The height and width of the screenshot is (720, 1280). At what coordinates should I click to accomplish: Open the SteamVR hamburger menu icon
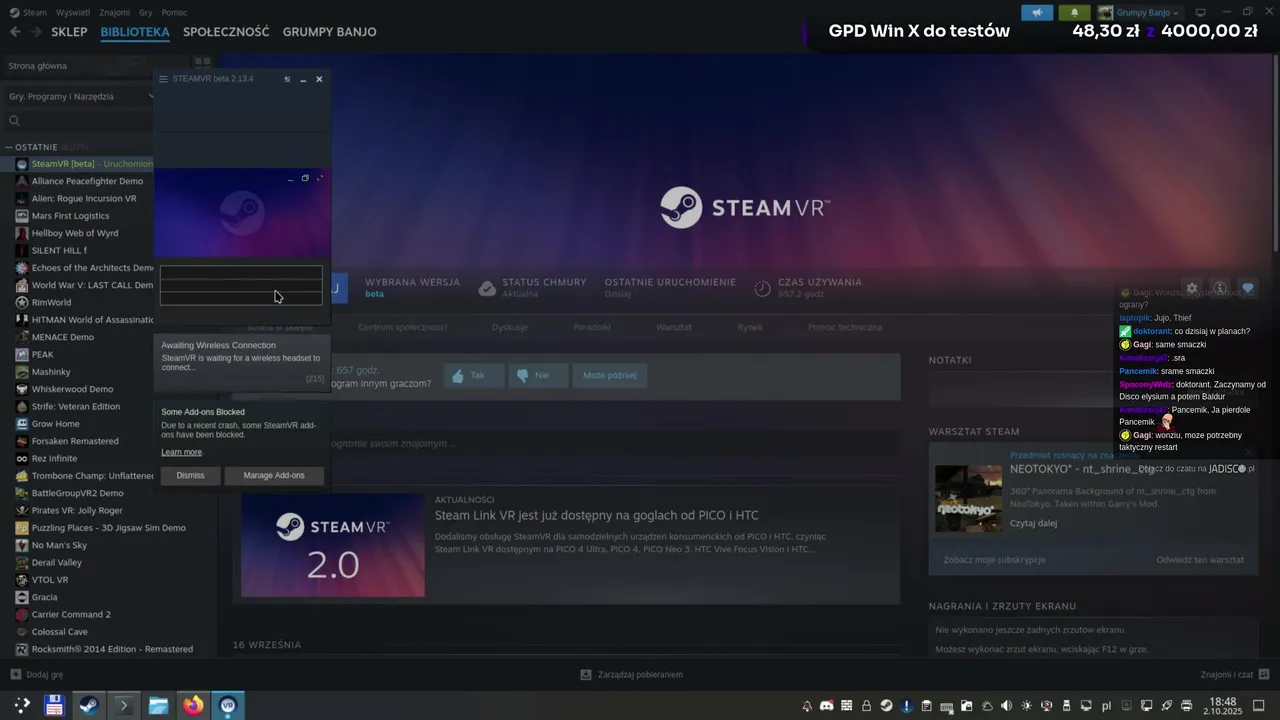tap(164, 79)
